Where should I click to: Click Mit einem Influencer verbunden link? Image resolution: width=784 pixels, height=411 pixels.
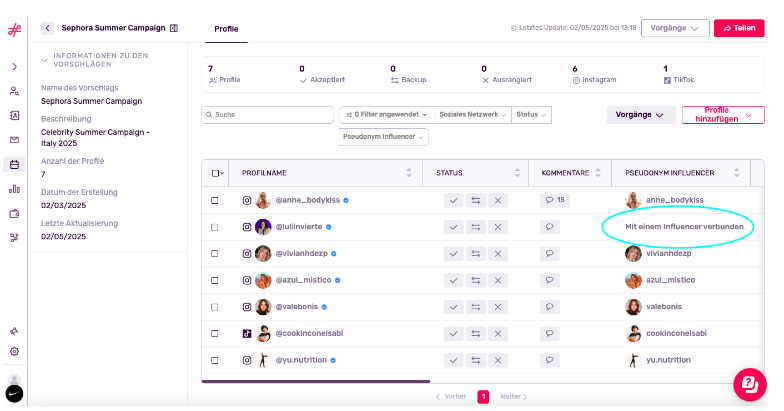[684, 226]
